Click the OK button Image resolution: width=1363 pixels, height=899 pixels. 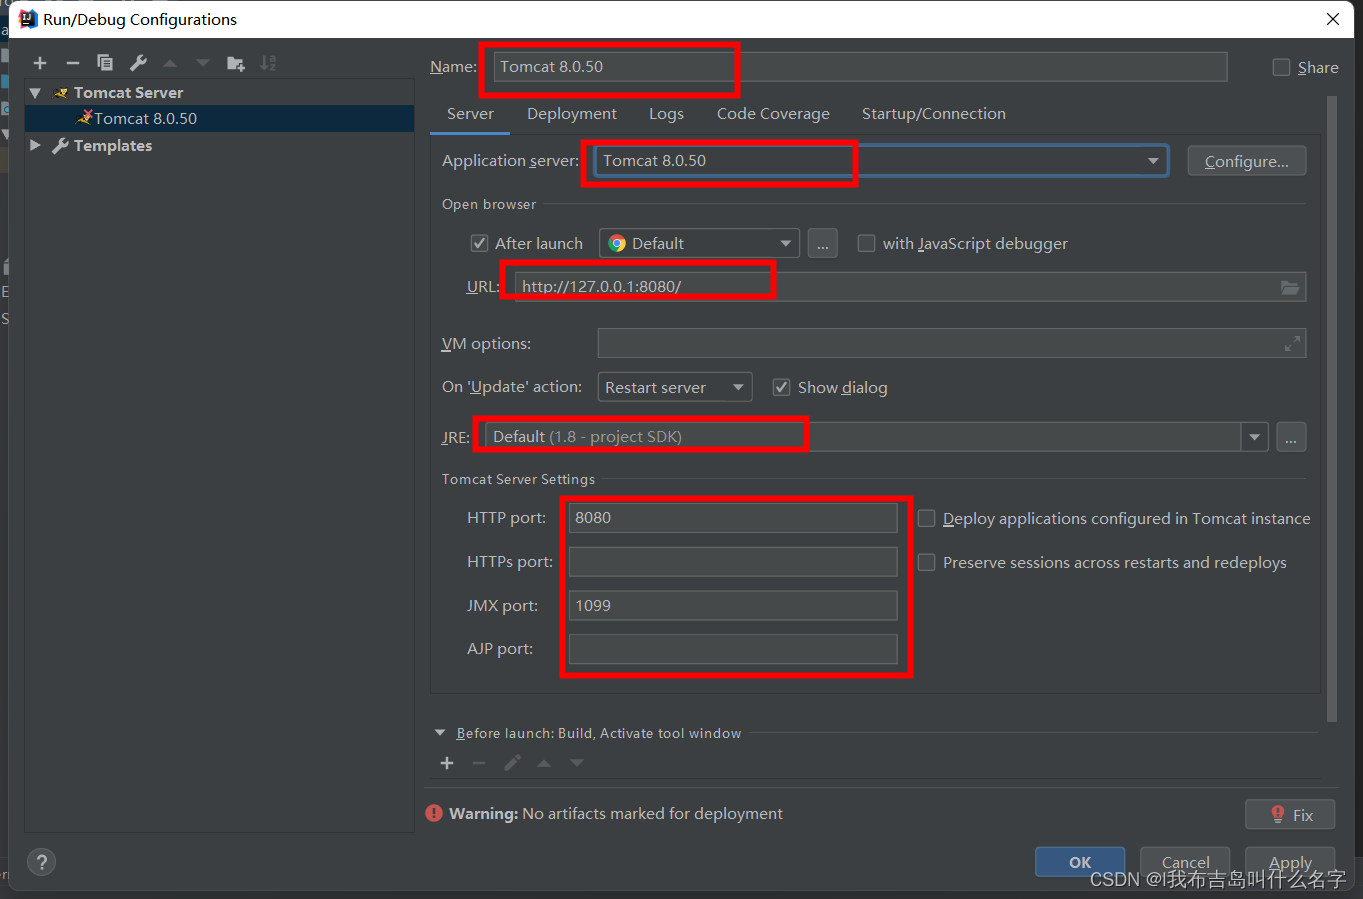click(x=1080, y=862)
